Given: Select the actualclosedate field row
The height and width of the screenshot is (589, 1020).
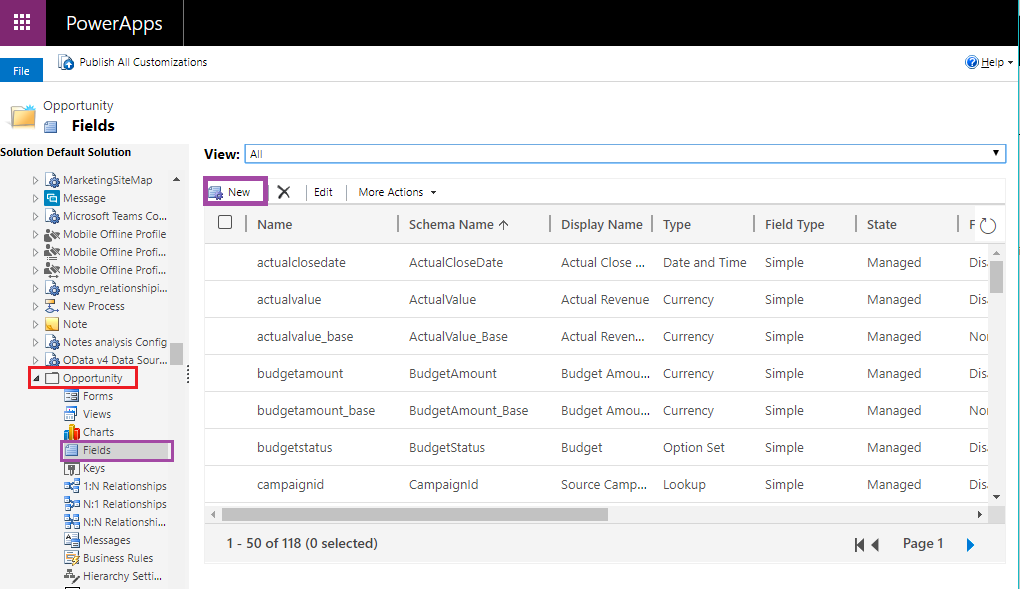Looking at the screenshot, I should [596, 263].
